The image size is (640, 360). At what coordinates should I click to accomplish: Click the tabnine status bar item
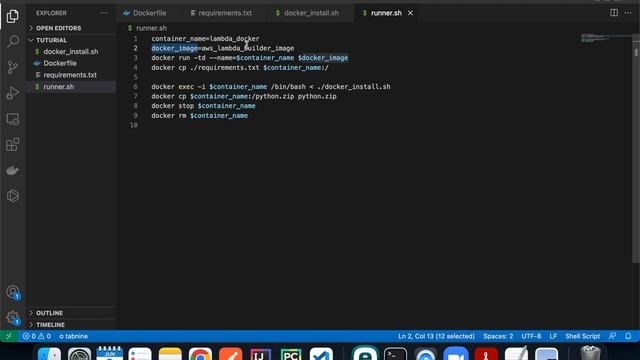pos(73,336)
